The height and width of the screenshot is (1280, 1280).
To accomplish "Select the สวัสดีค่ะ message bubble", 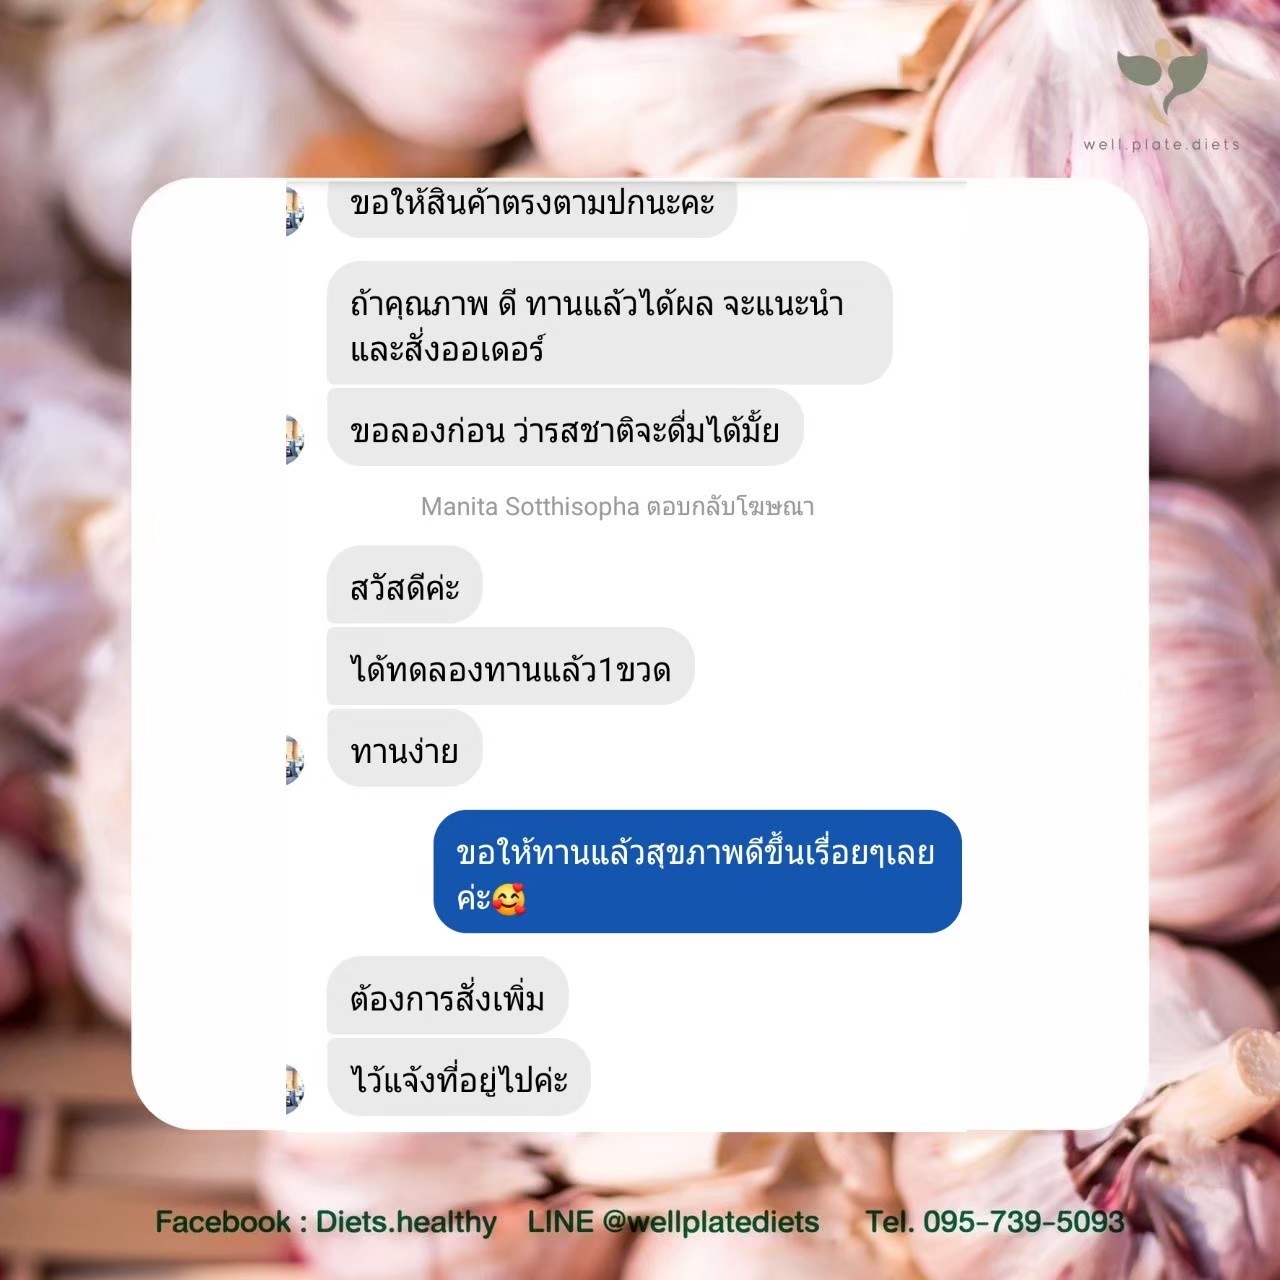I will [x=405, y=585].
